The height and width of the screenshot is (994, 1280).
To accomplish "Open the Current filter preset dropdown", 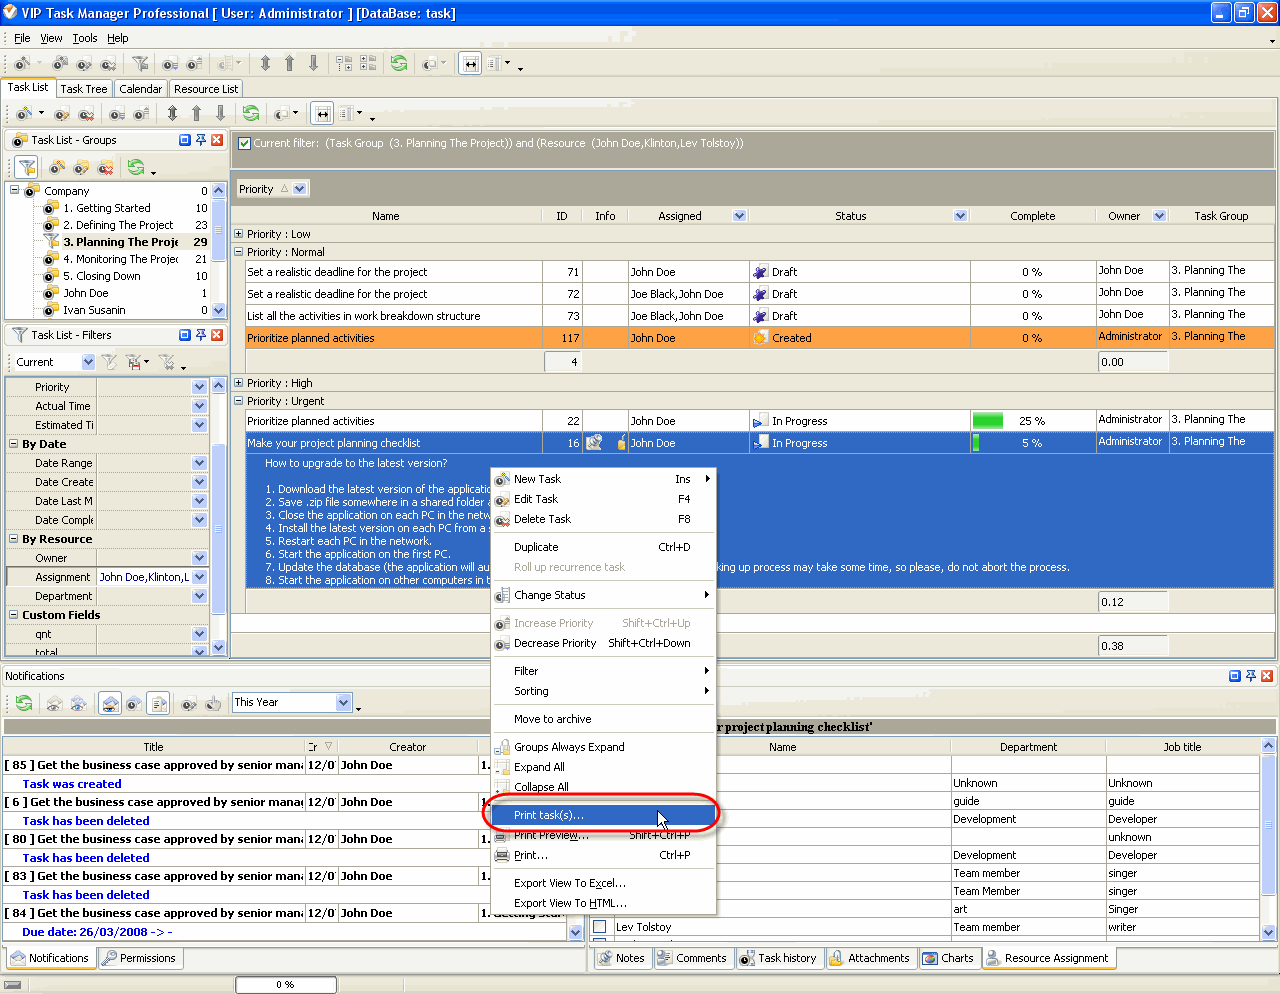I will click(88, 362).
